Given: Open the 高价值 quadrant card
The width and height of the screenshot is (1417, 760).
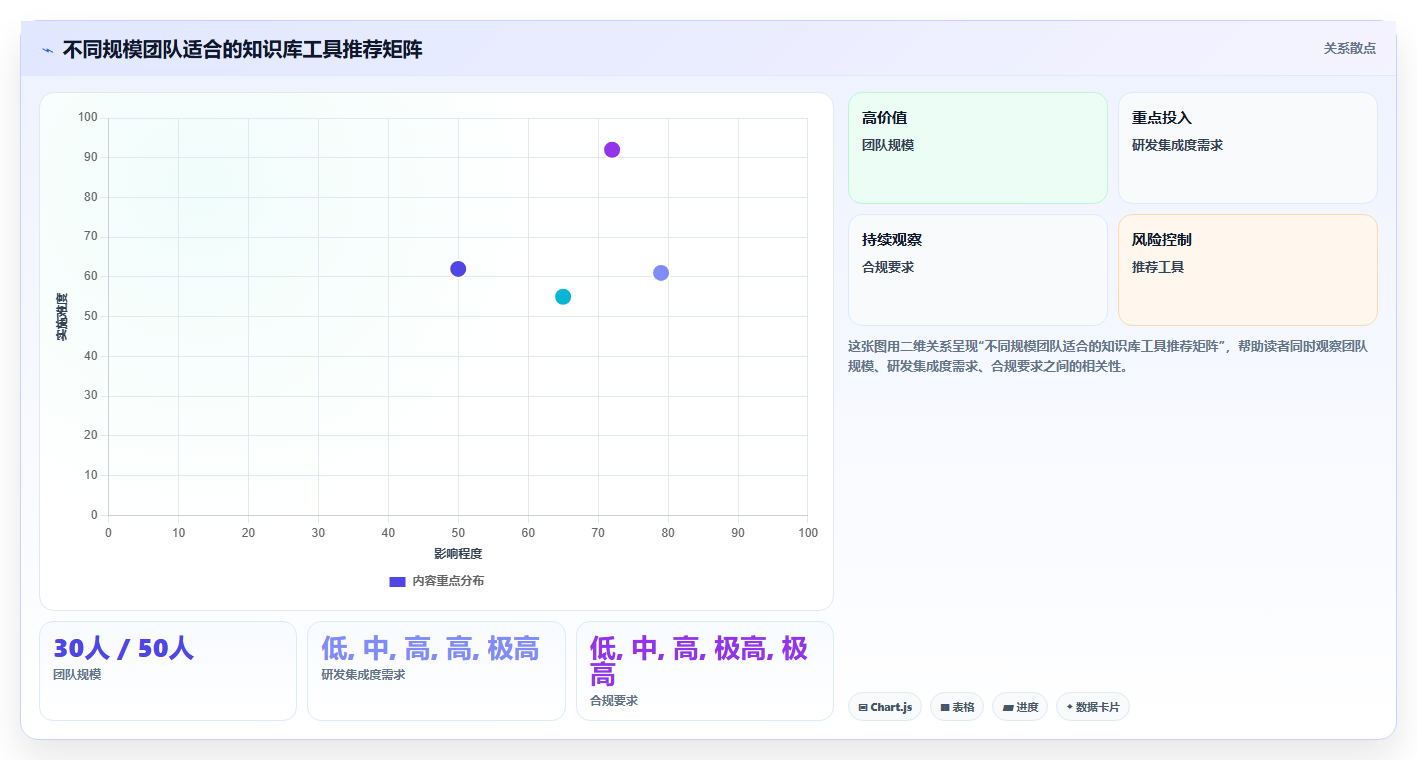Looking at the screenshot, I should point(978,148).
